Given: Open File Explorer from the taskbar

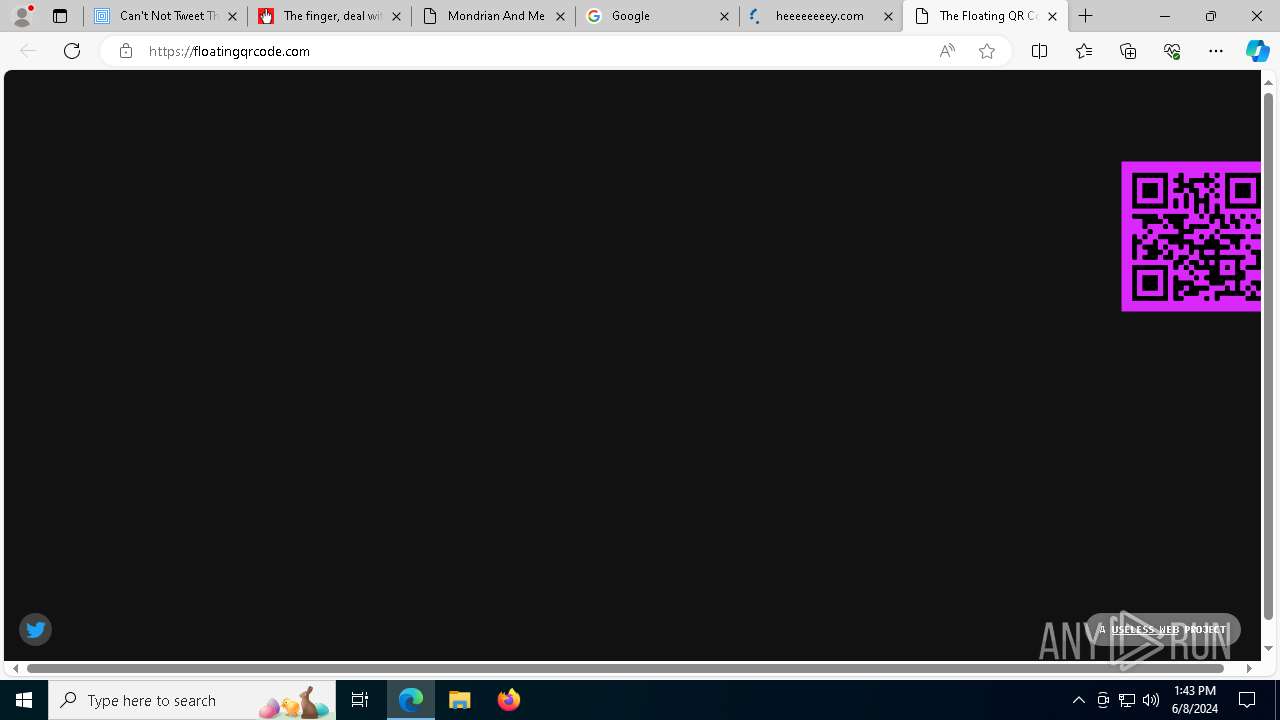Looking at the screenshot, I should pyautogui.click(x=460, y=700).
